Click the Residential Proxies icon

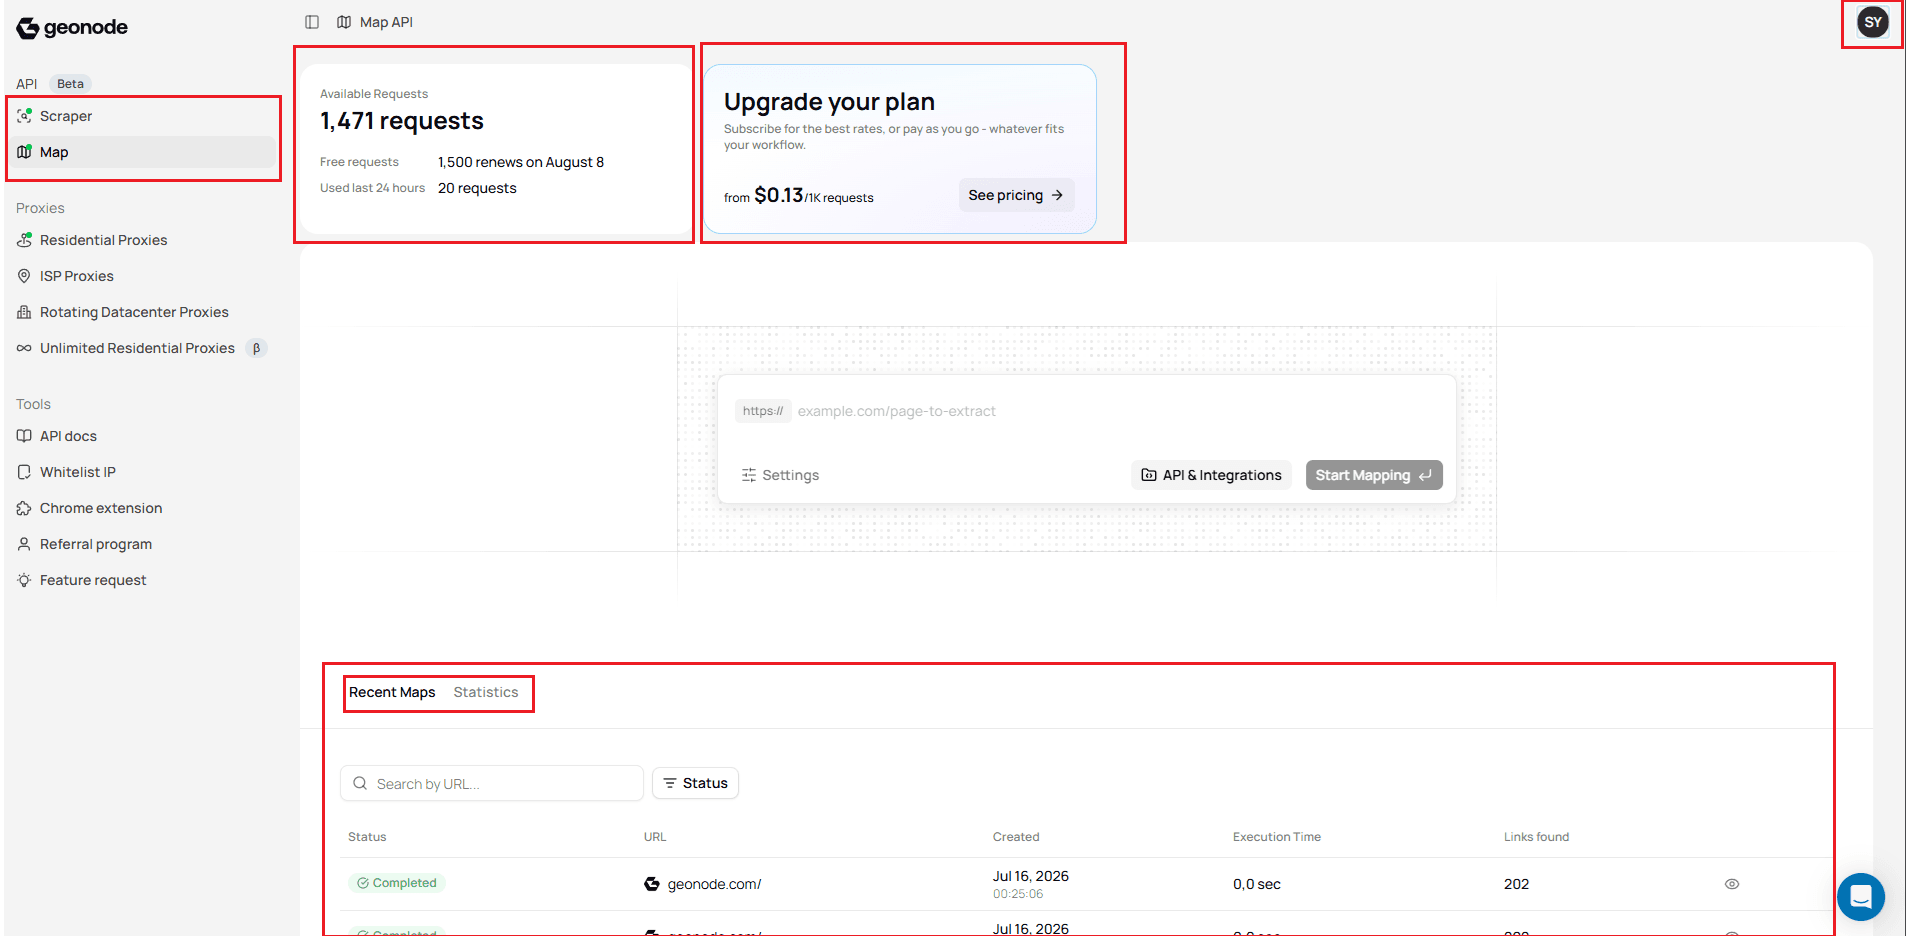pos(24,240)
